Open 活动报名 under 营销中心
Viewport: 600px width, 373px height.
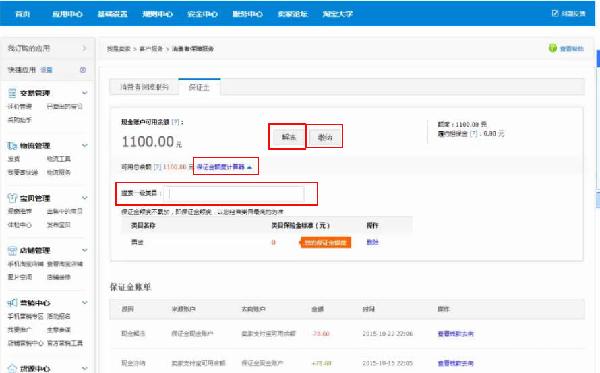coord(59,316)
